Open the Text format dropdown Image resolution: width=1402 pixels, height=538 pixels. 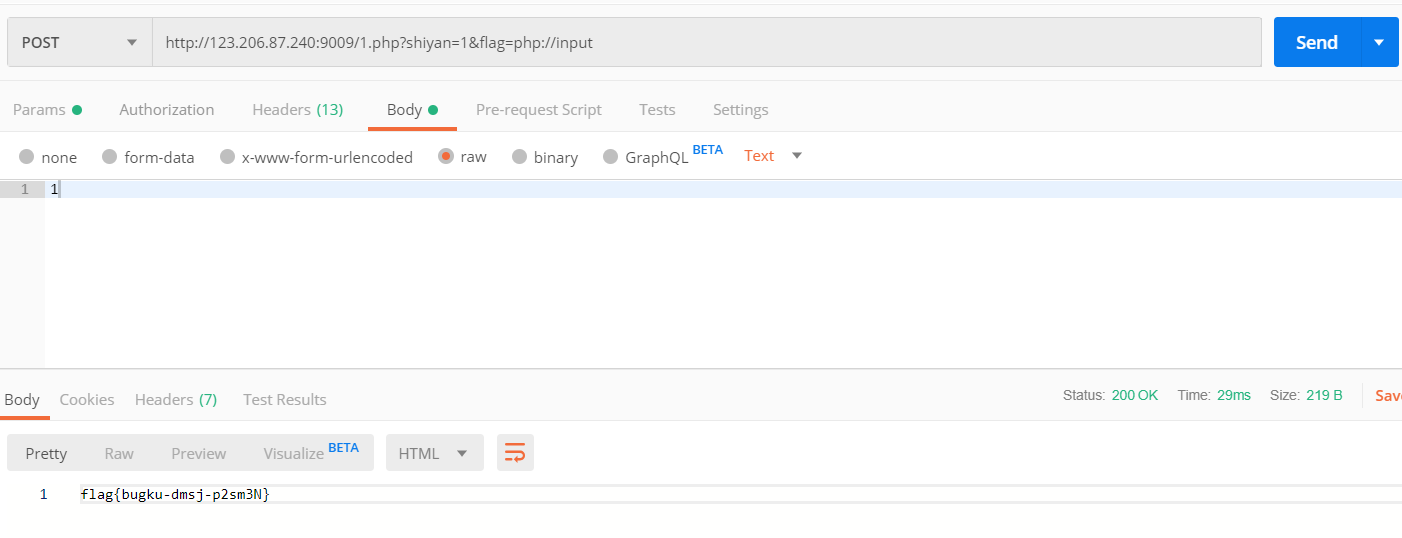[774, 156]
